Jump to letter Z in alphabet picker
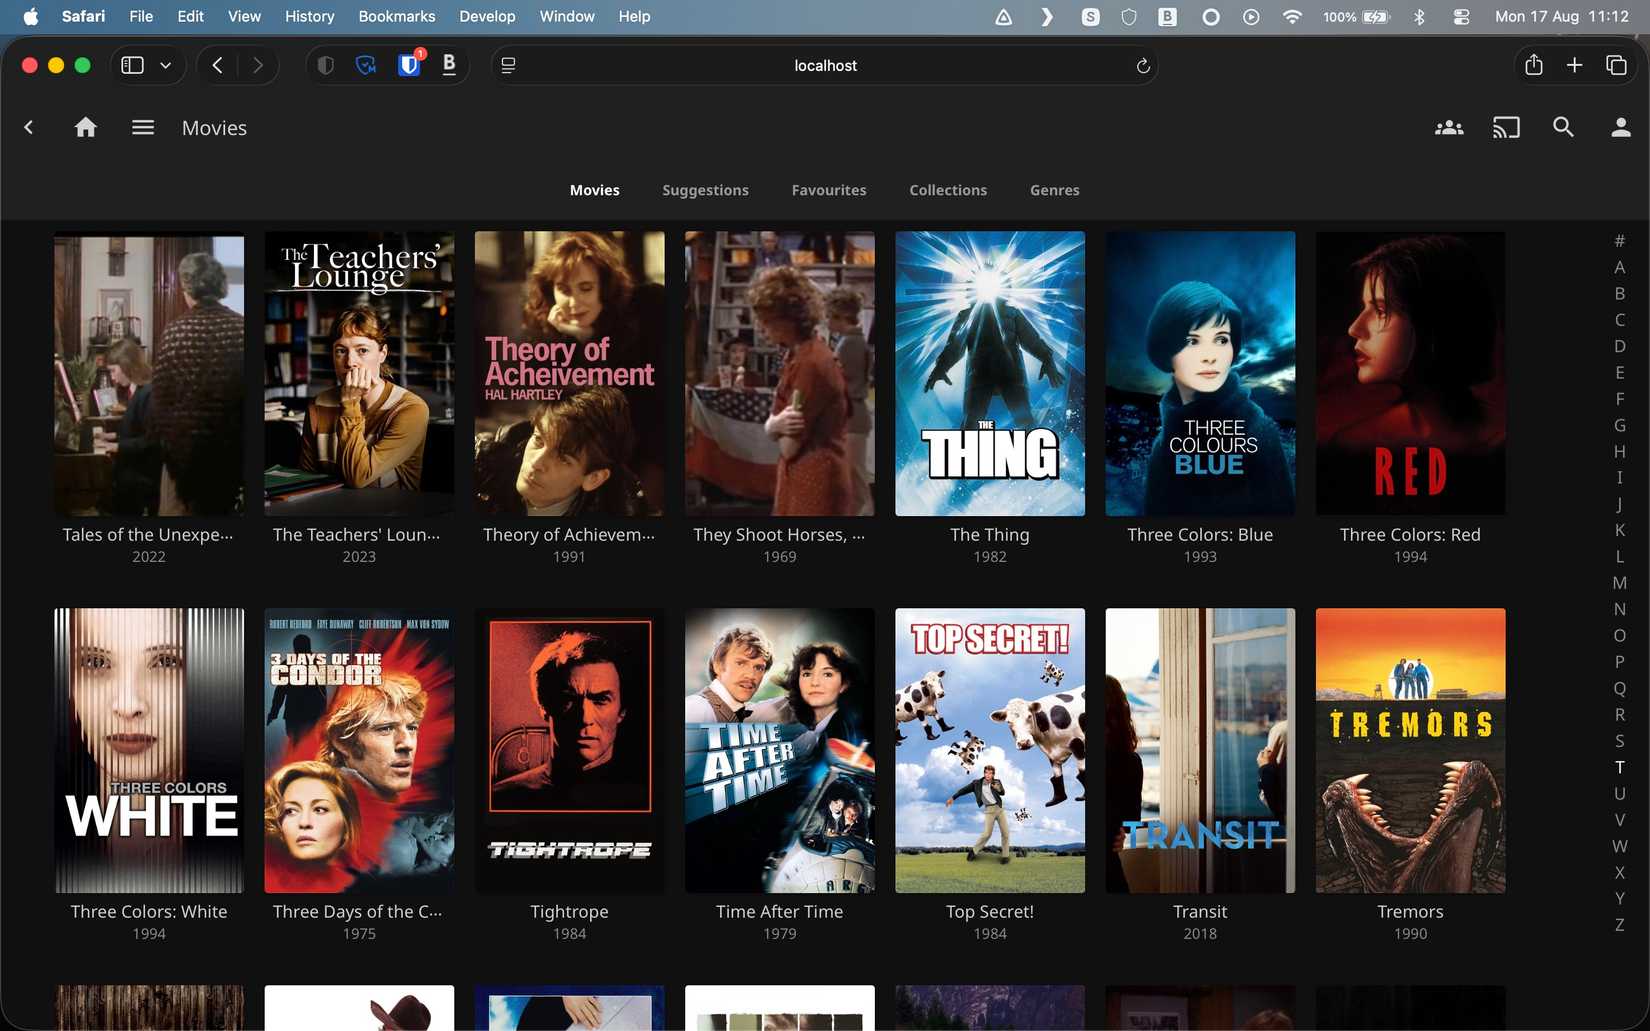The image size is (1650, 1031). (1620, 925)
